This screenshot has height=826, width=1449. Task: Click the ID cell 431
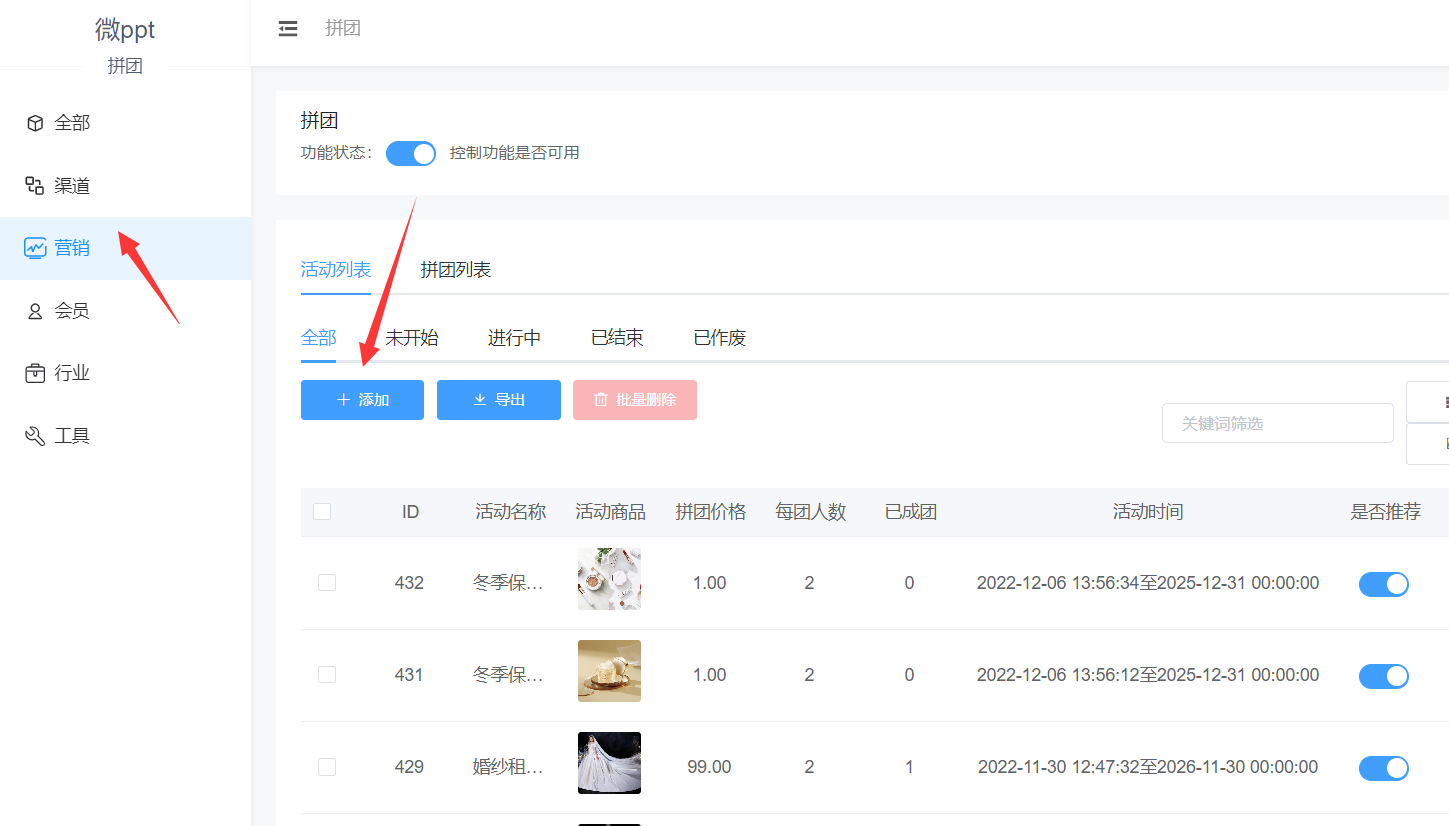point(409,675)
